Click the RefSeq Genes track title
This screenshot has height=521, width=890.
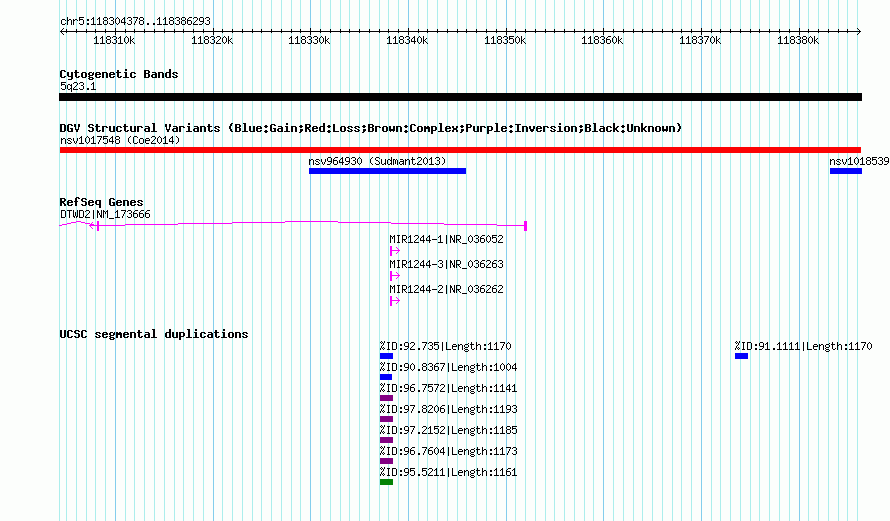click(101, 201)
